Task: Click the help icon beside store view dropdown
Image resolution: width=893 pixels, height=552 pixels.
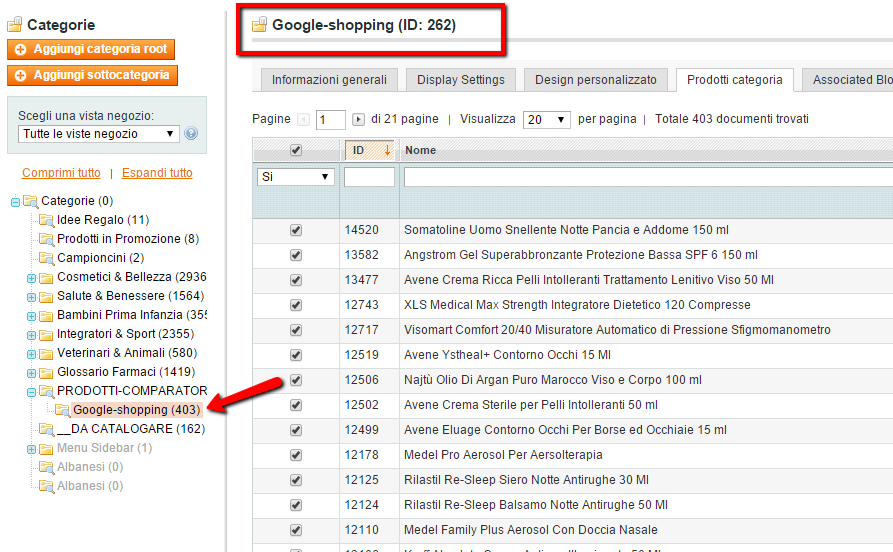Action: (191, 134)
